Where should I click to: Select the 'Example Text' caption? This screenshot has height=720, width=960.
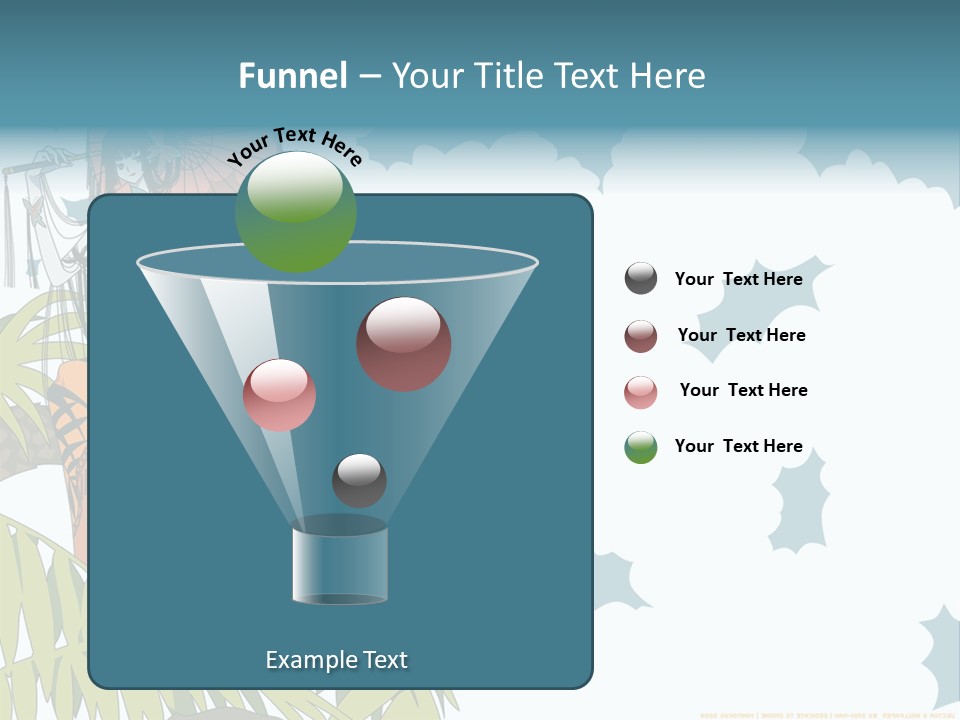[x=336, y=659]
